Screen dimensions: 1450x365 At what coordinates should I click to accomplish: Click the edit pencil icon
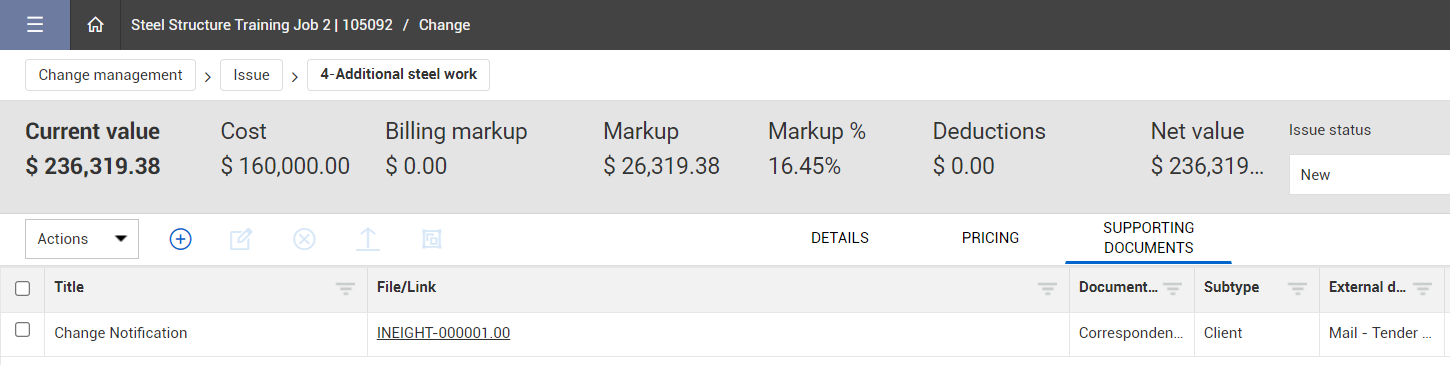pos(241,239)
